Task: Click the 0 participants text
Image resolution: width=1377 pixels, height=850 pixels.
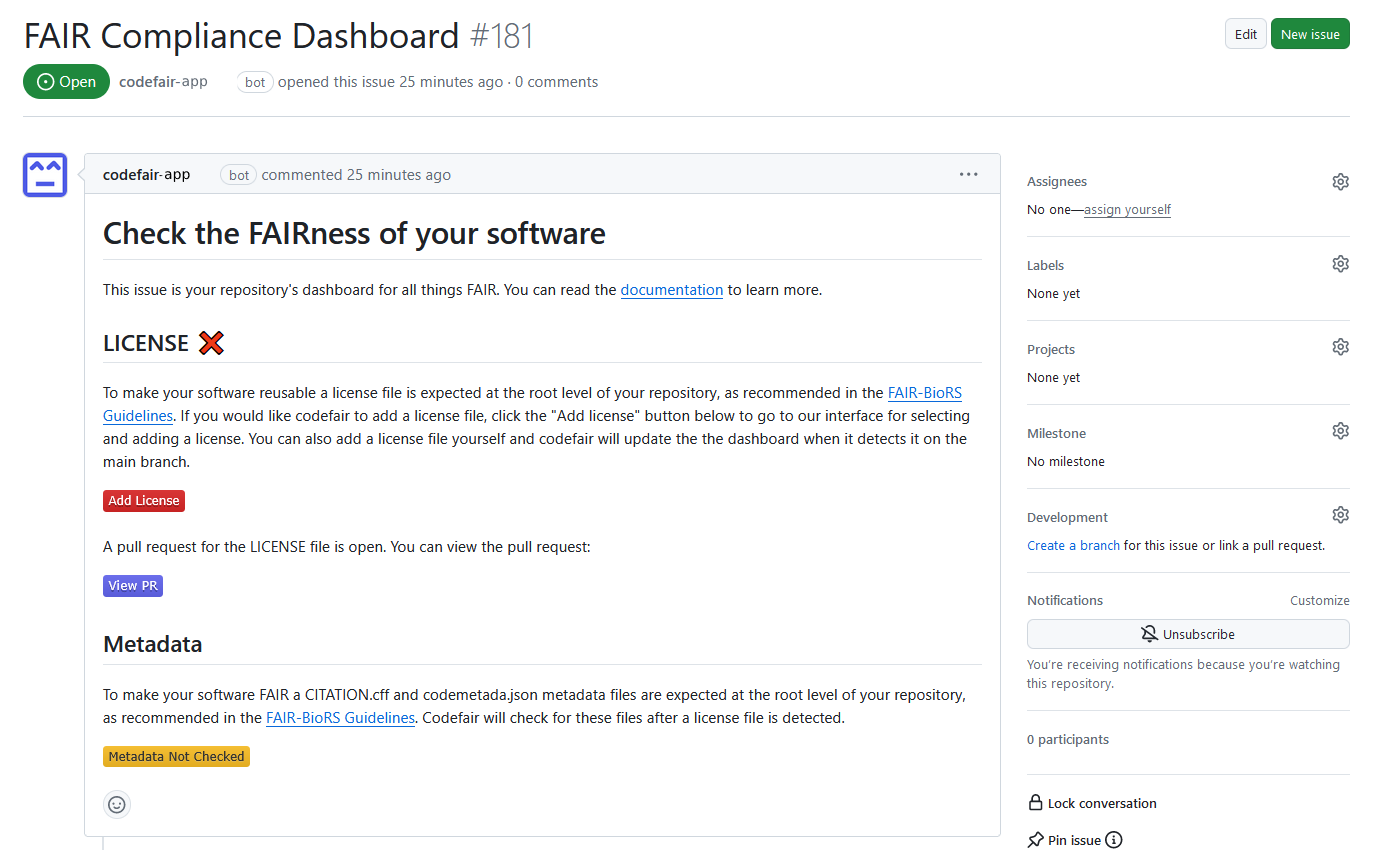Action: (x=1068, y=740)
